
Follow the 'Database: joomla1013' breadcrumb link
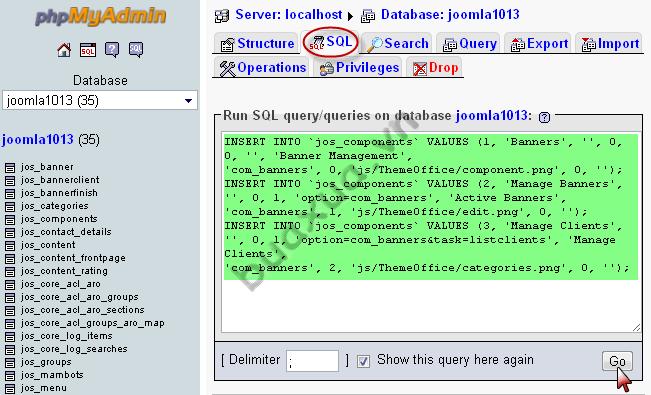[x=450, y=15]
